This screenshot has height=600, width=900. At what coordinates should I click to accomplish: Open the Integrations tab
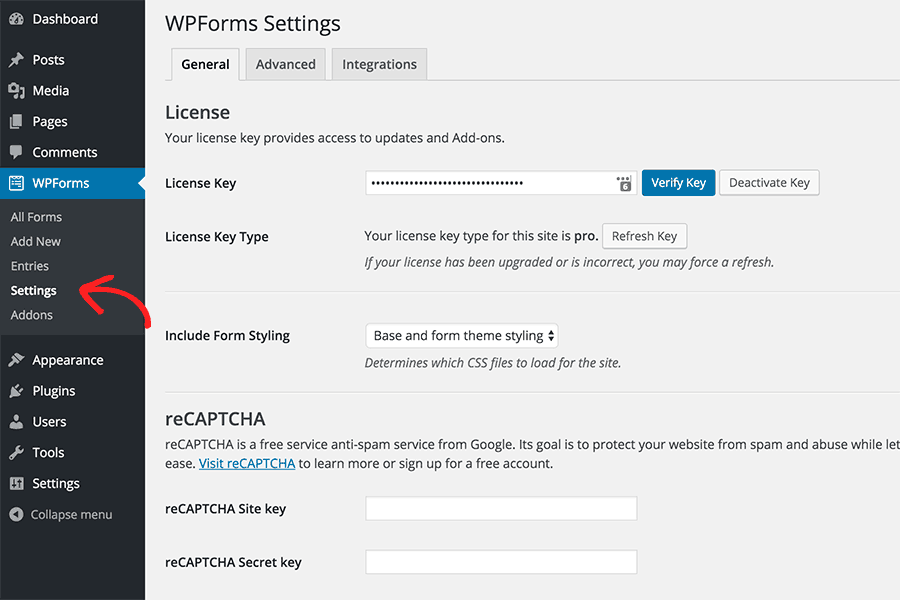coord(378,63)
